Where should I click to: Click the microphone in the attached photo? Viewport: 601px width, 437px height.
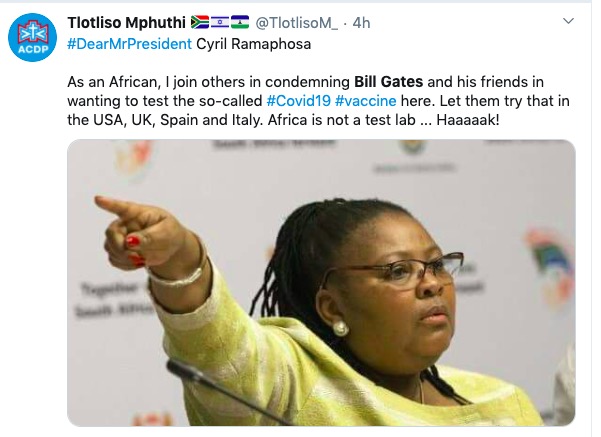[226, 391]
